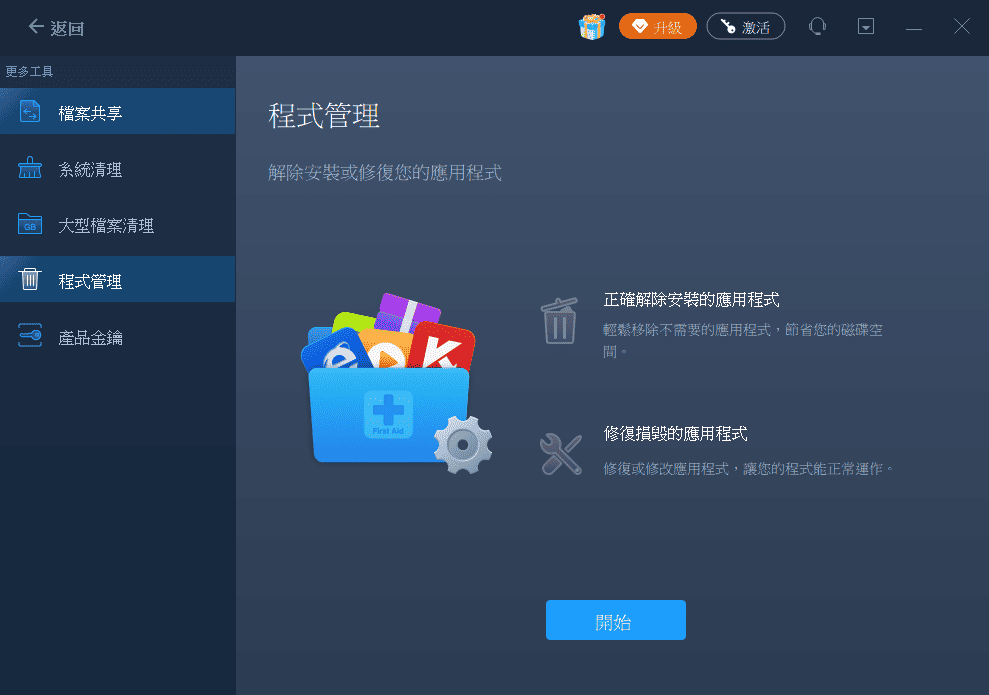This screenshot has width=989, height=695.
Task: Open the title bar dropdown arrow
Action: [866, 26]
